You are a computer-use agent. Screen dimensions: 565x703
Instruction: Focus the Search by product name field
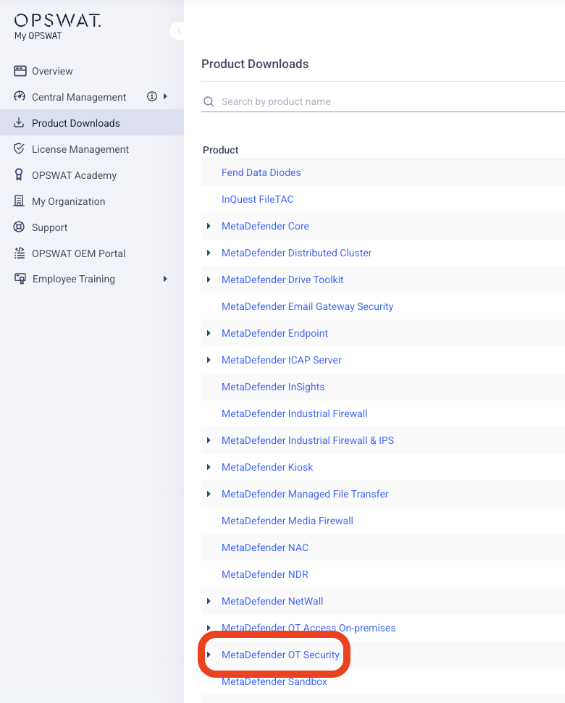coord(383,101)
